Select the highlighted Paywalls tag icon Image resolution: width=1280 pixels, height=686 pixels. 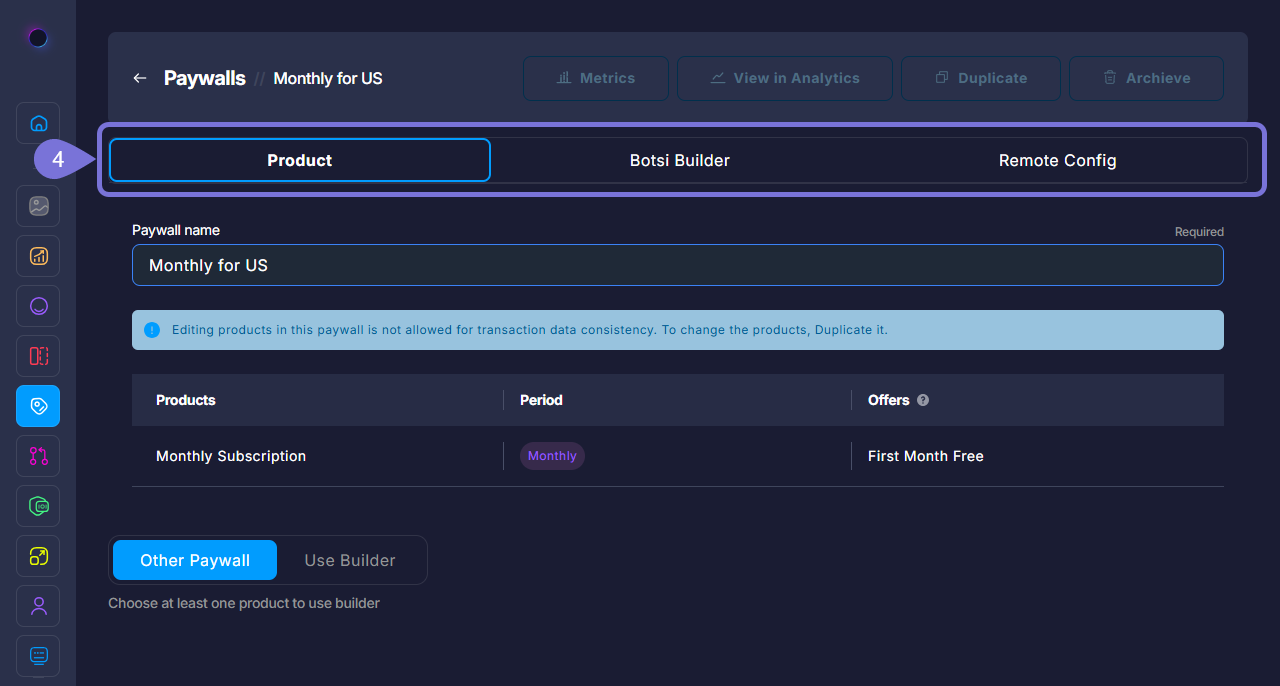point(37,406)
